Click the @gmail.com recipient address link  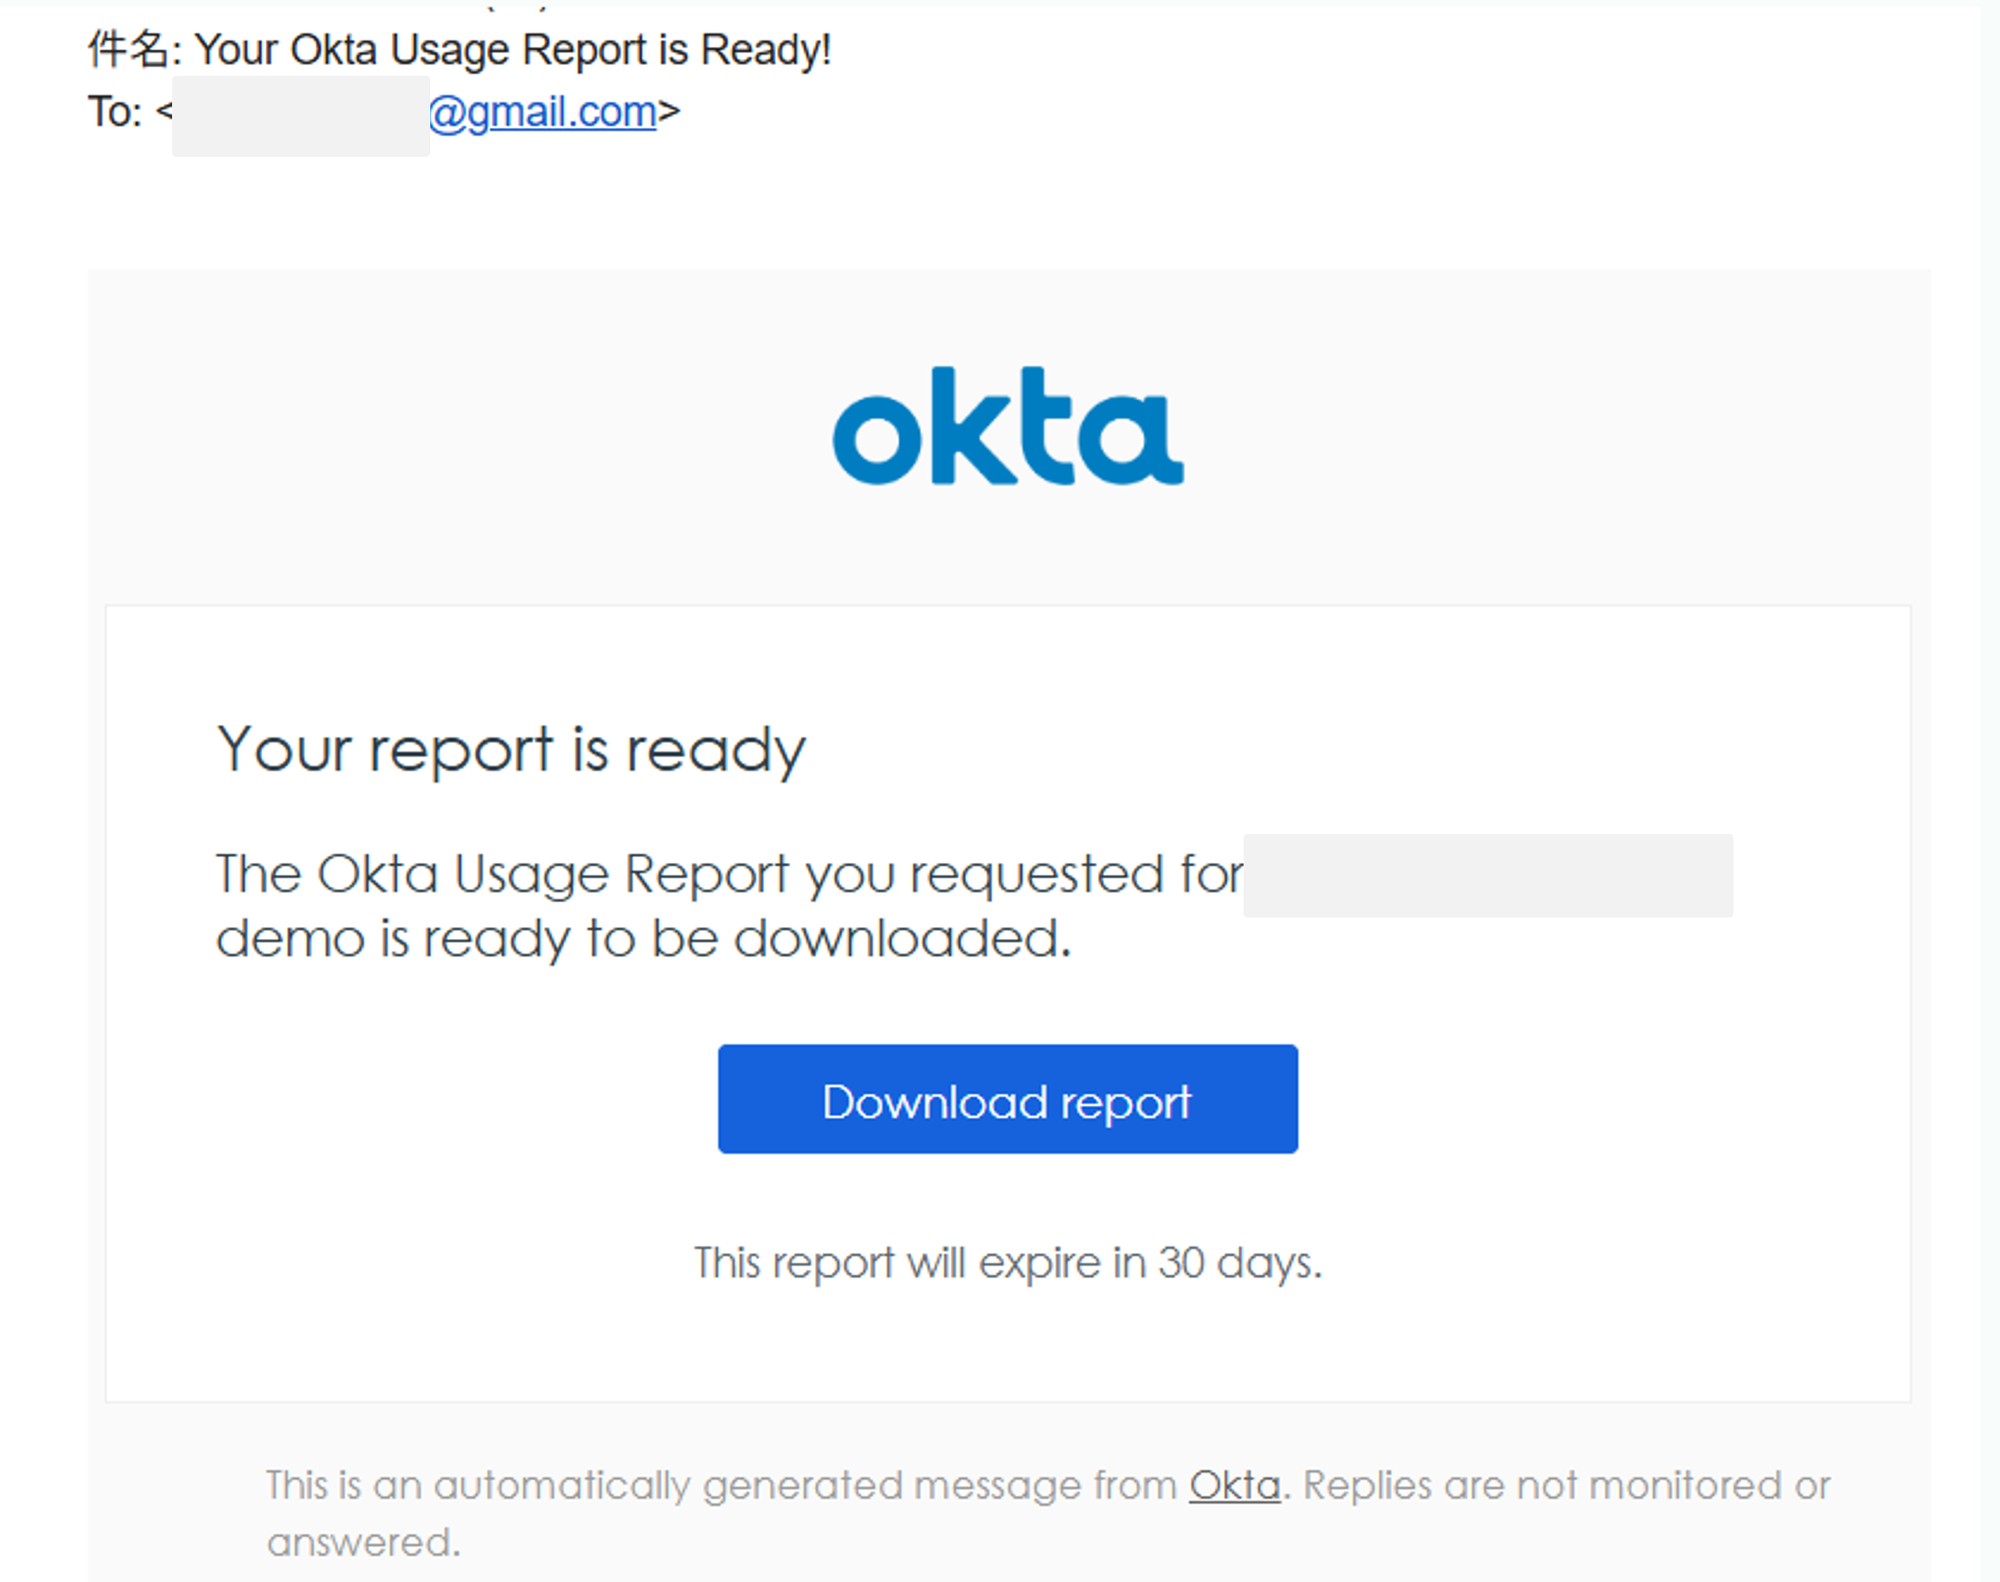pyautogui.click(x=543, y=112)
